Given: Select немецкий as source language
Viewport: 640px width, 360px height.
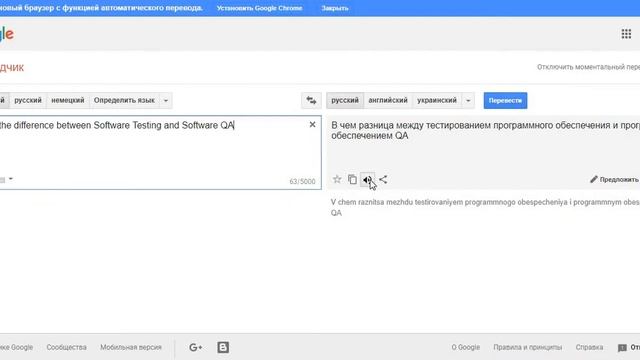Looking at the screenshot, I should tap(68, 100).
